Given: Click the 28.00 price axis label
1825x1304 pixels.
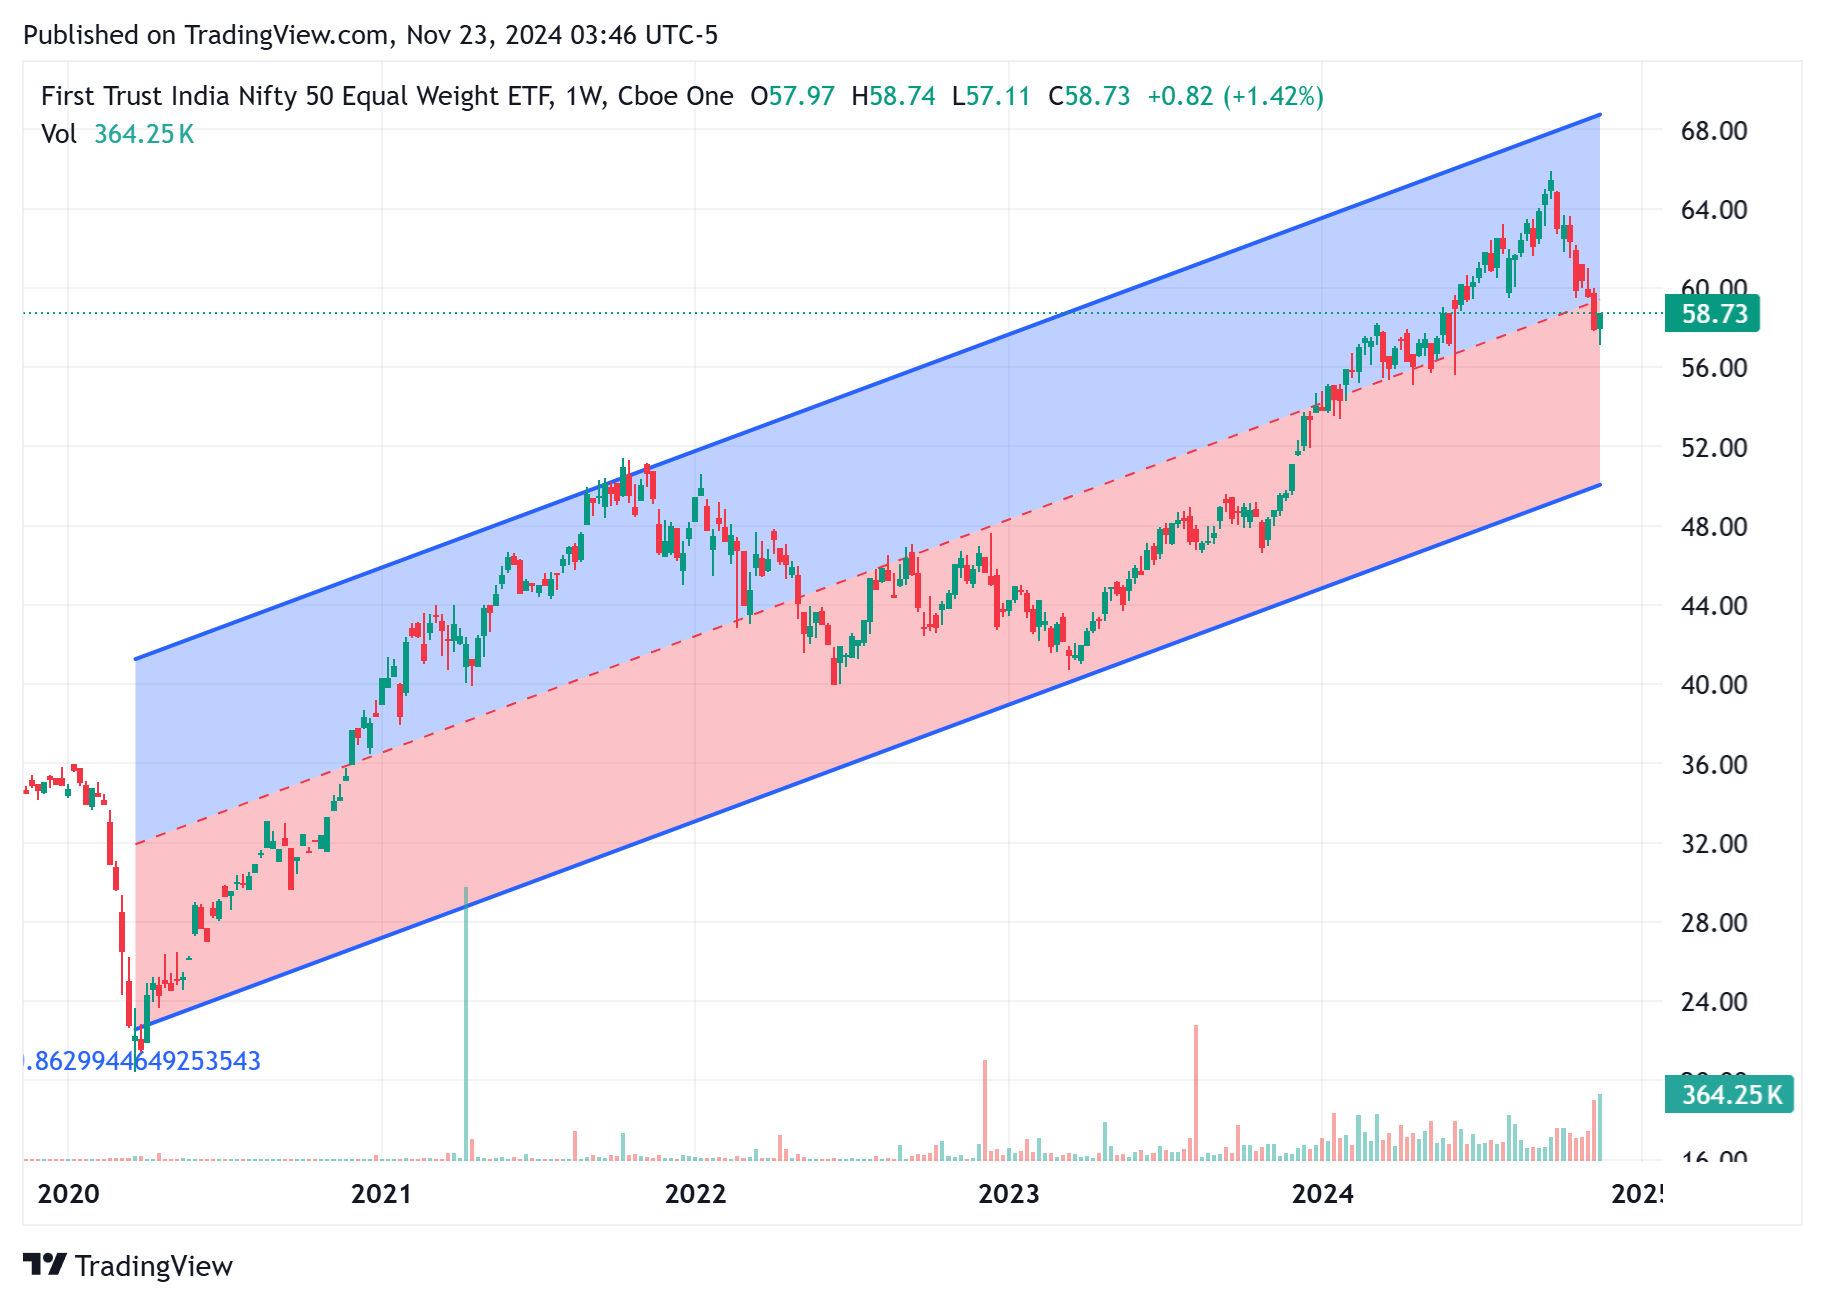Looking at the screenshot, I should pyautogui.click(x=1714, y=922).
